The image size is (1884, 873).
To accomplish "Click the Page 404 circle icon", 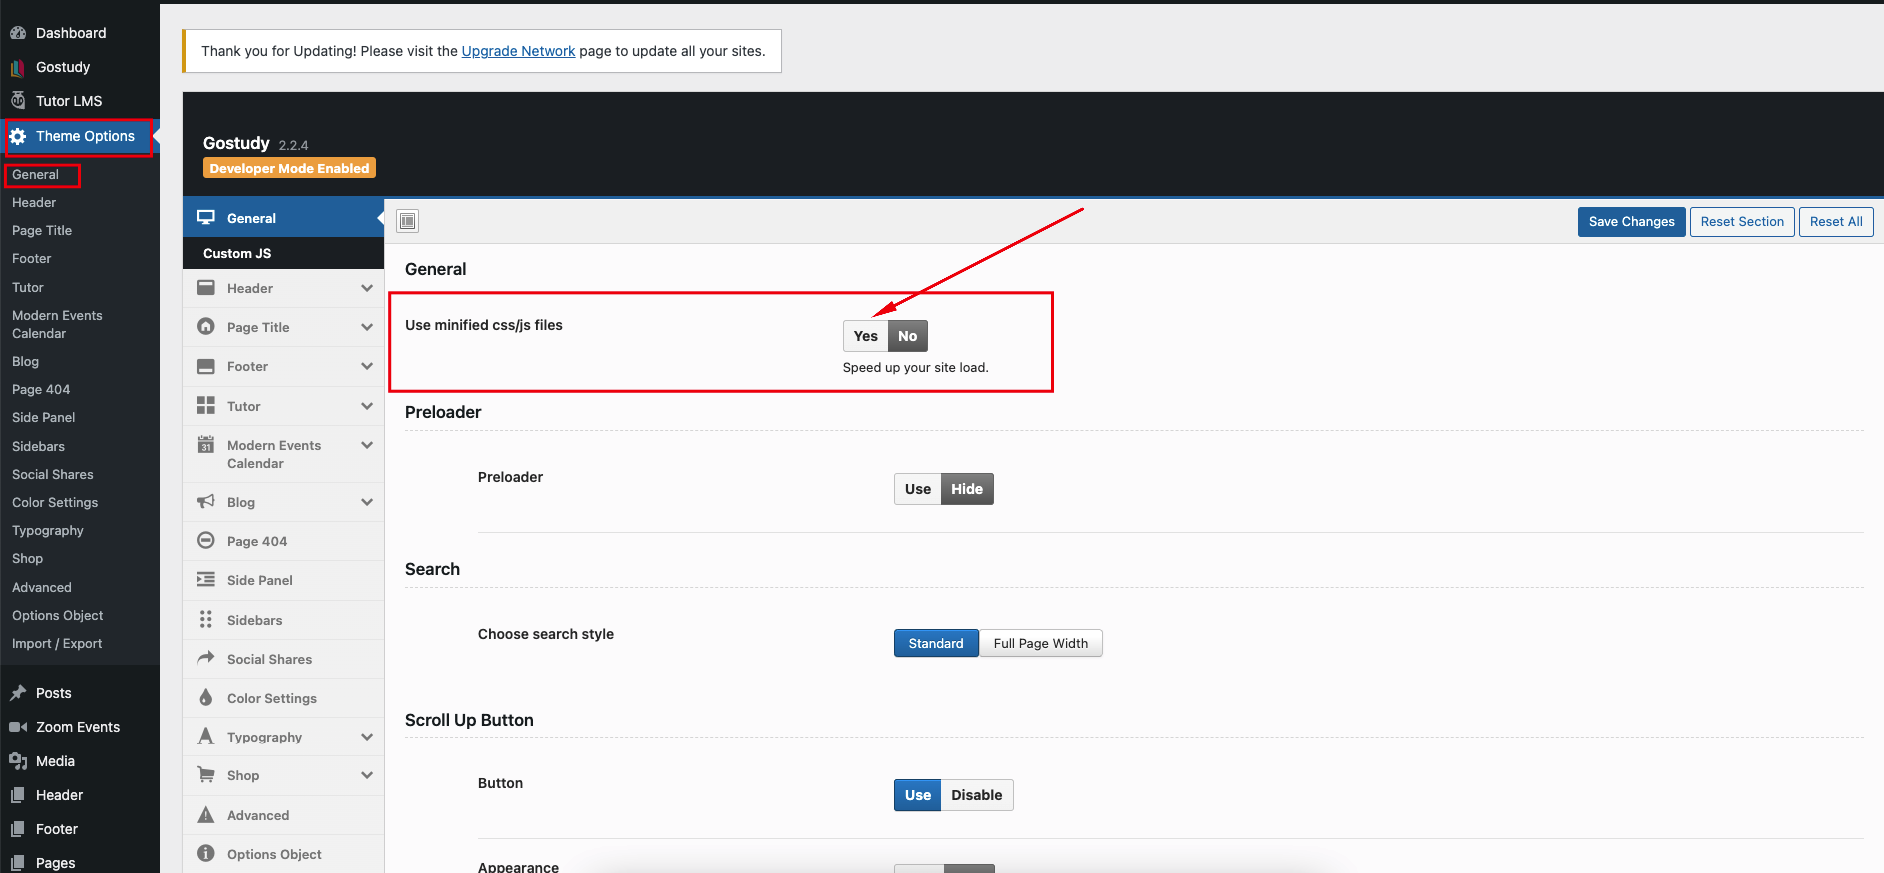I will (206, 540).
